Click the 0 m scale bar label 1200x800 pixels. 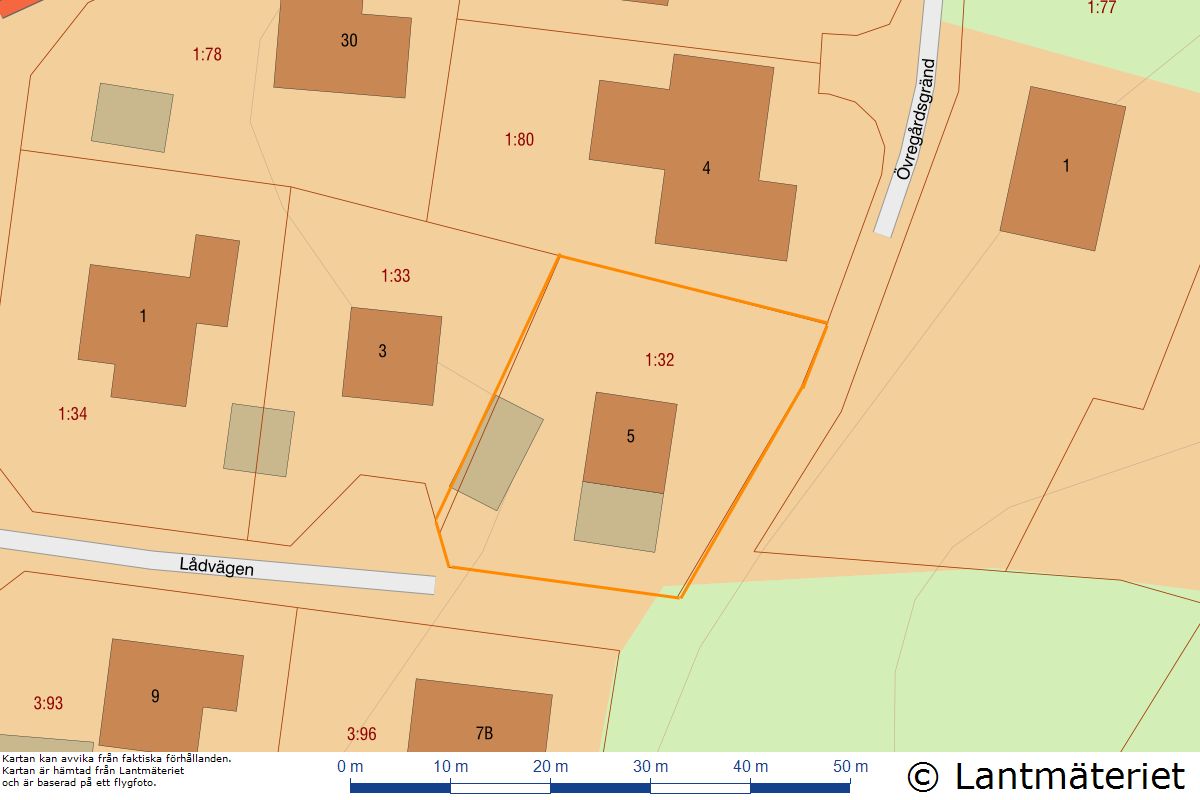pos(350,767)
